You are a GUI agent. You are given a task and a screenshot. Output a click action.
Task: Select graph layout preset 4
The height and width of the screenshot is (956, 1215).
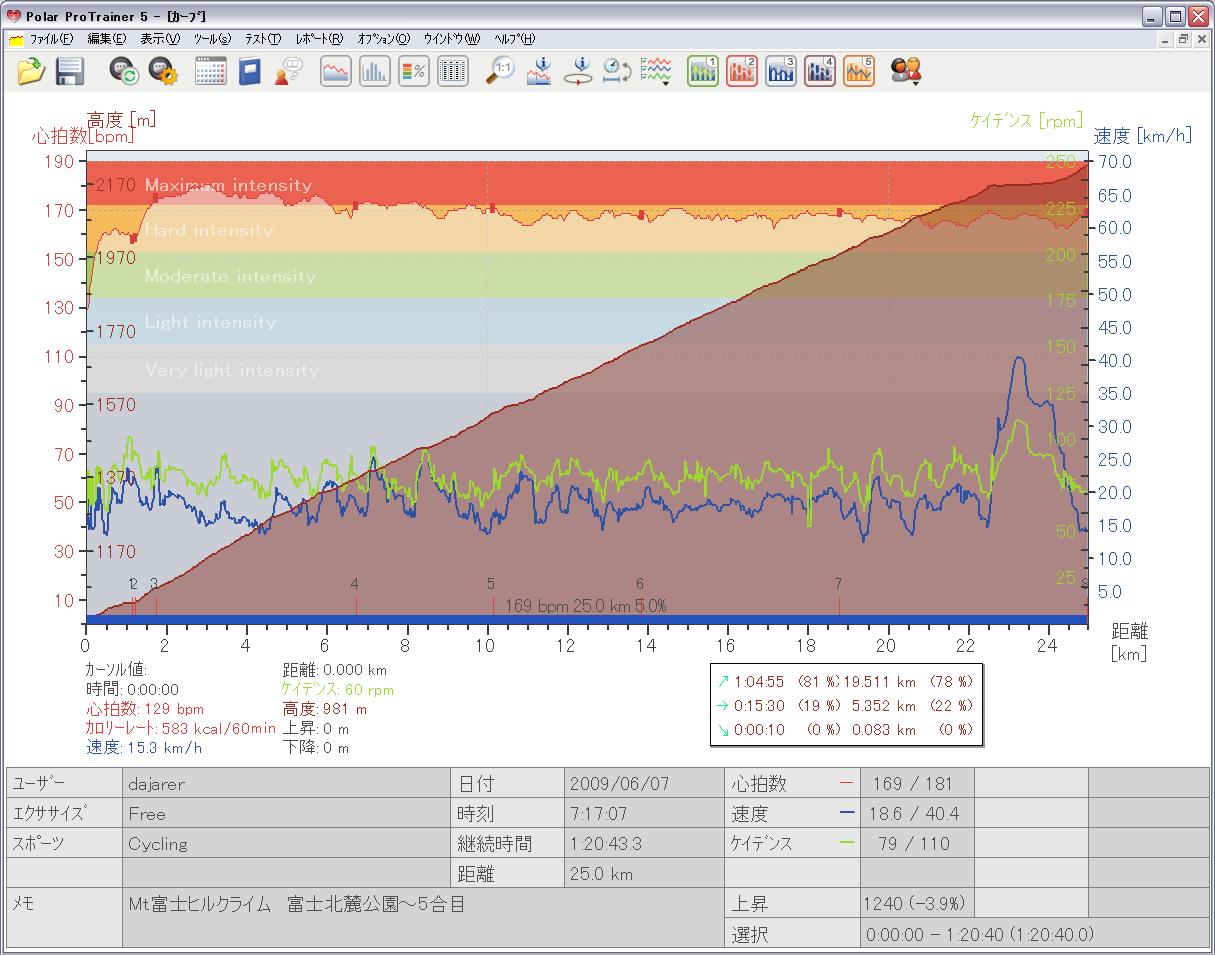click(820, 71)
